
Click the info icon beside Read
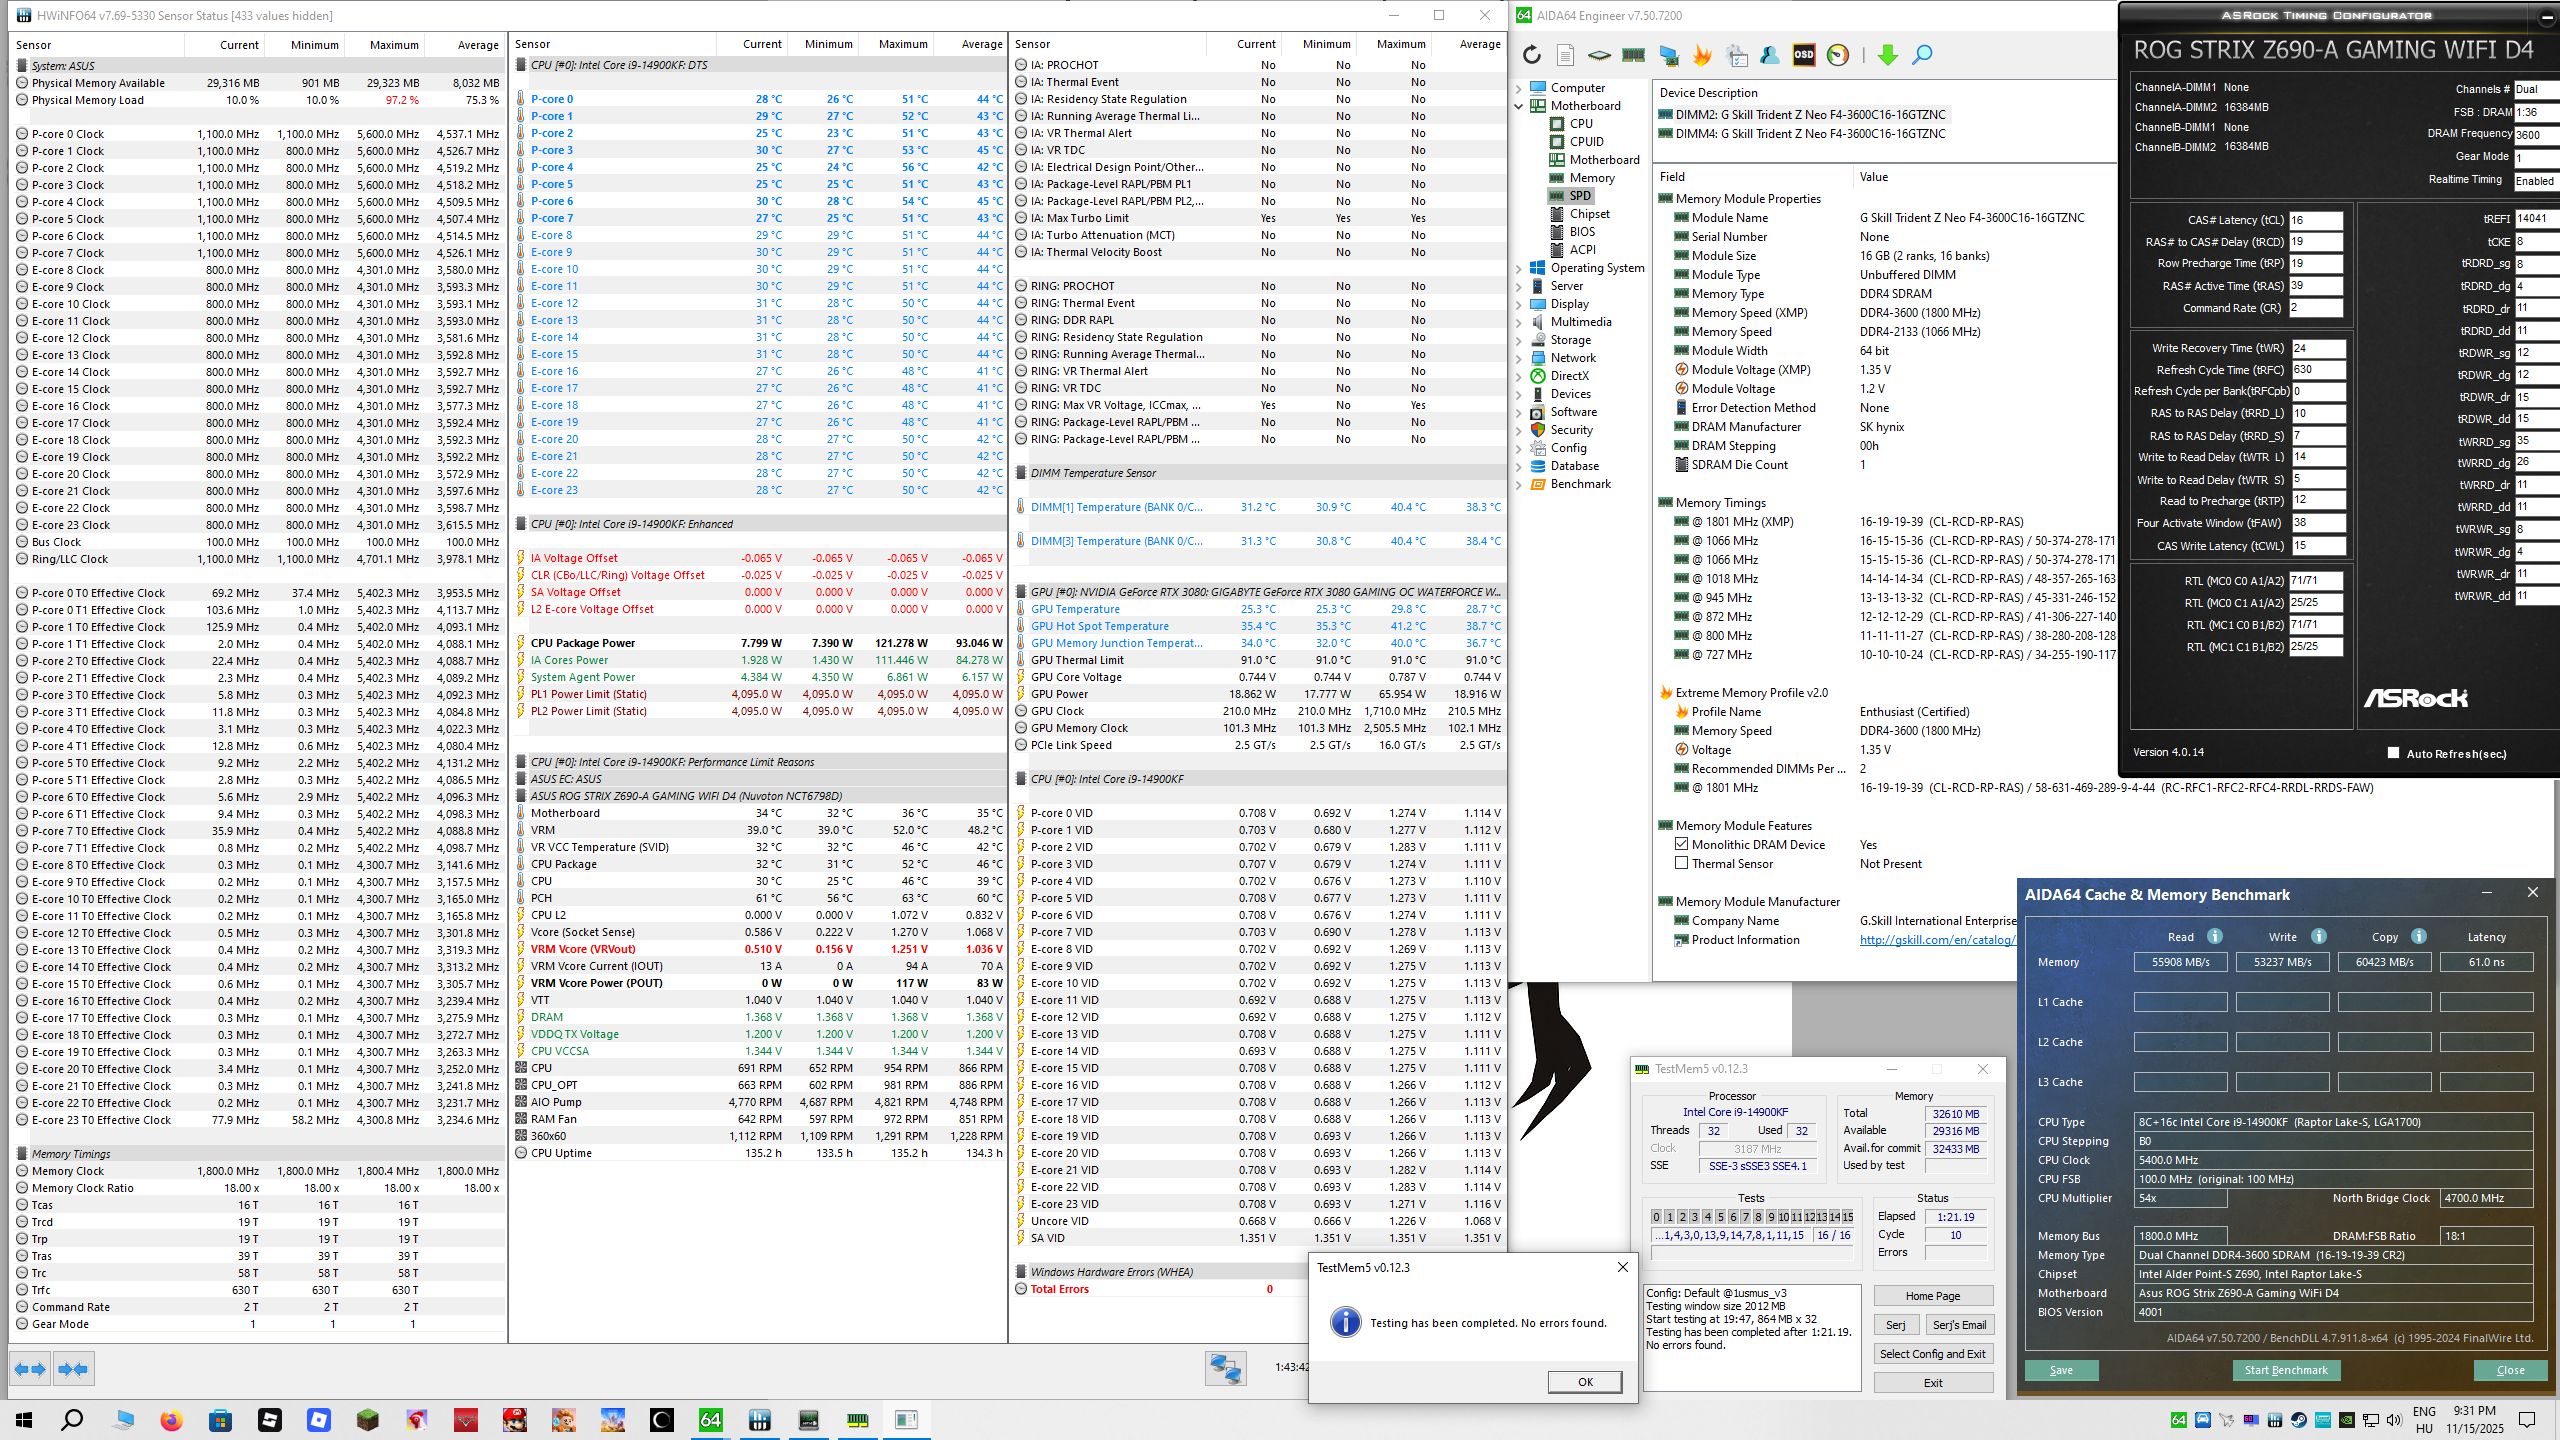pos(2215,937)
